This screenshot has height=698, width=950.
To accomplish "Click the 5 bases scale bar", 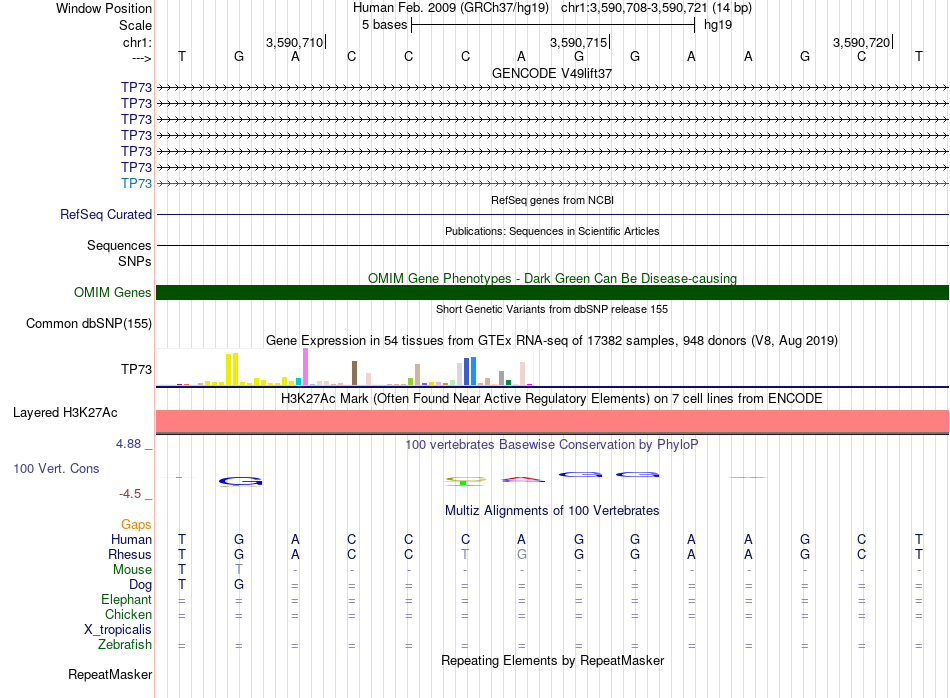I will pyautogui.click(x=553, y=25).
